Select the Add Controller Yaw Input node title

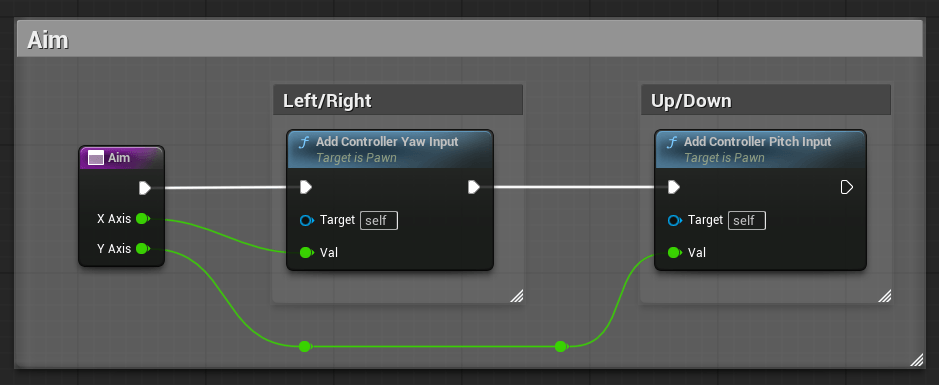tap(387, 142)
